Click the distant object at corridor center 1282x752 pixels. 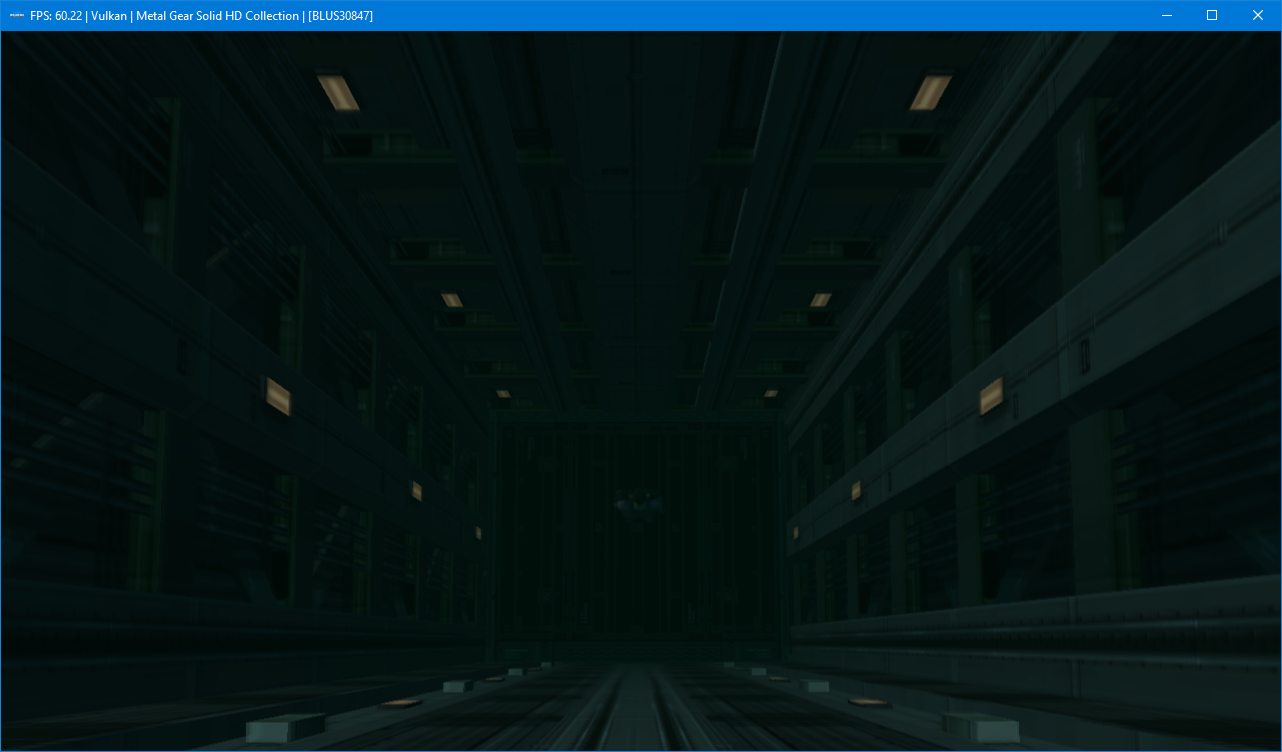[636, 505]
